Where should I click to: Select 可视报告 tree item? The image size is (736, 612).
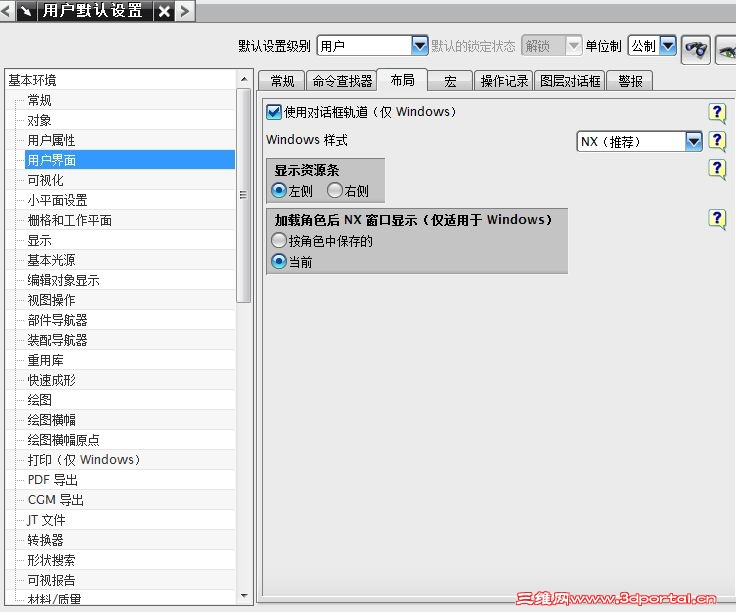[x=52, y=580]
